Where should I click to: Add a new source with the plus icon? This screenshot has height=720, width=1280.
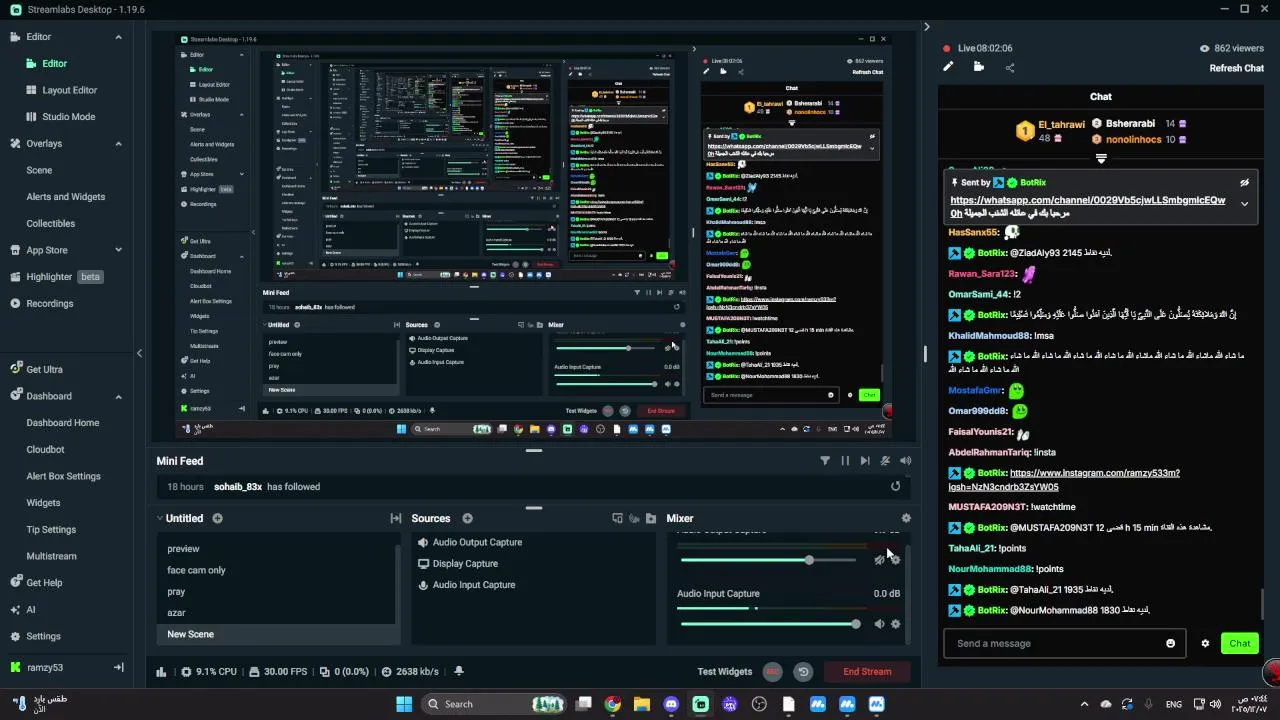[x=467, y=518]
